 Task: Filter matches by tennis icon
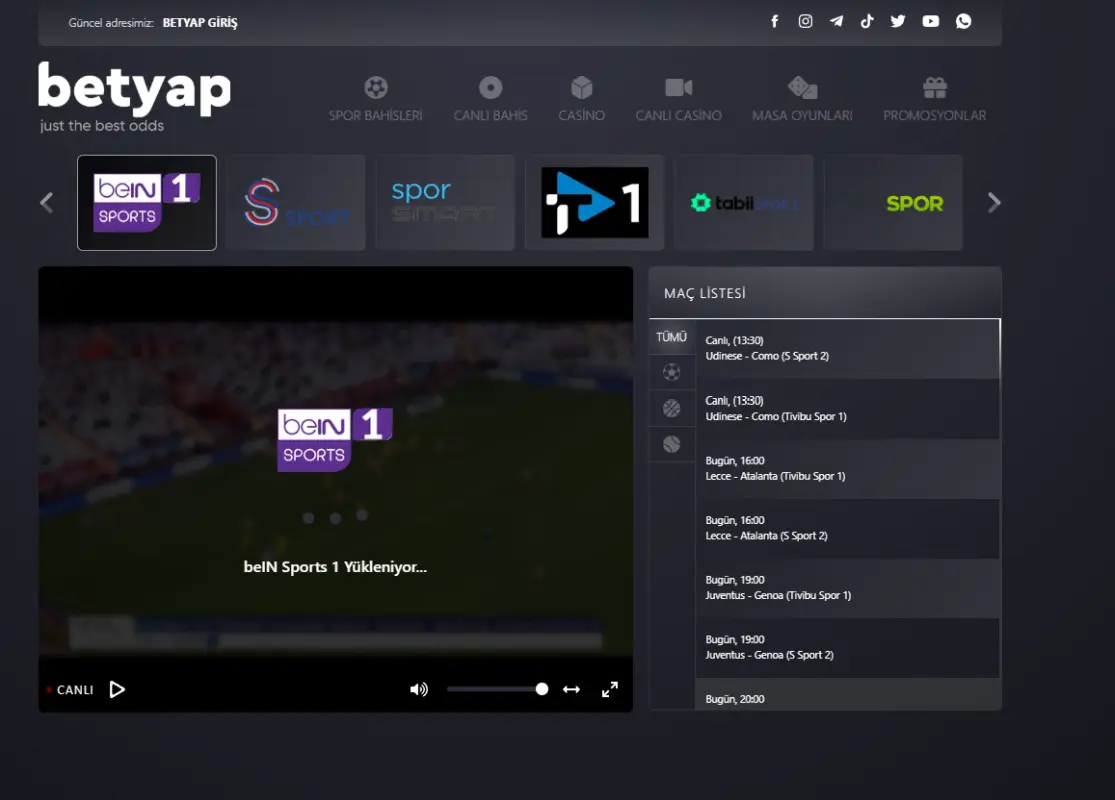click(x=671, y=444)
